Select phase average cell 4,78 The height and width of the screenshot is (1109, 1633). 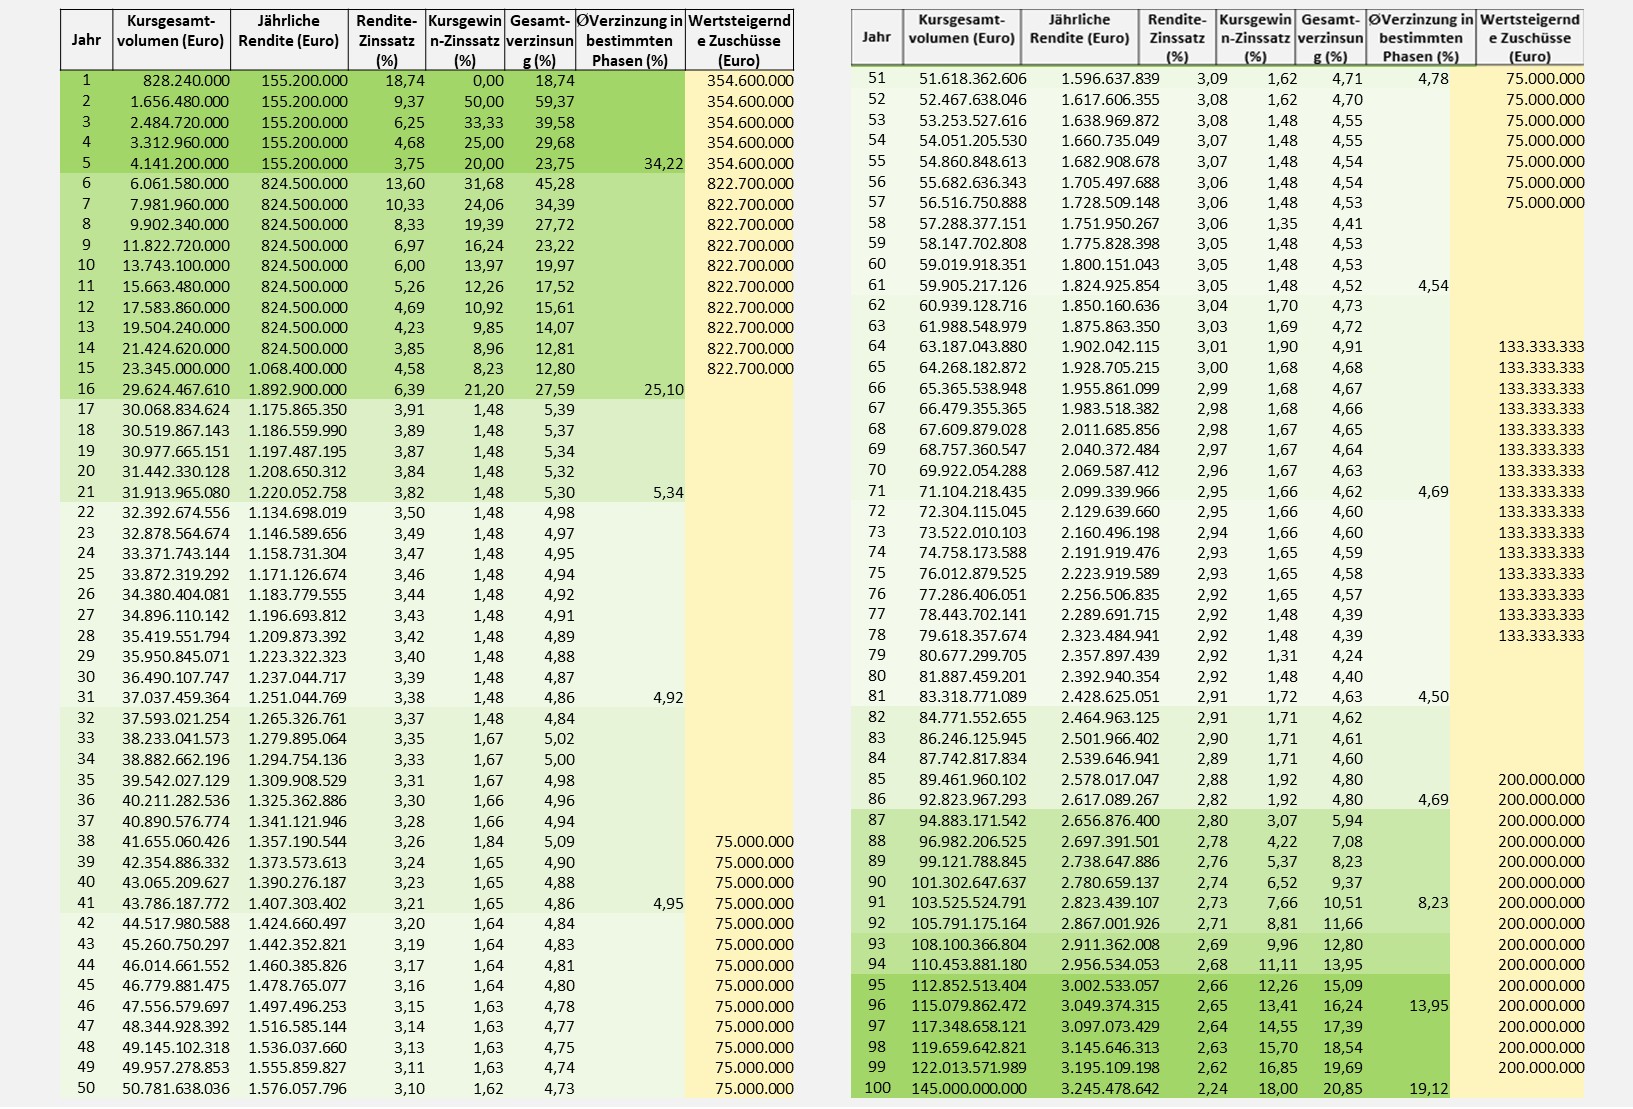[x=1432, y=79]
